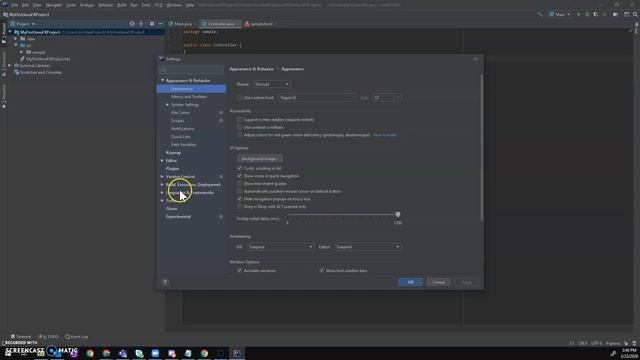Open the Plugins settings page
This screenshot has width=640, height=360.
(x=172, y=169)
